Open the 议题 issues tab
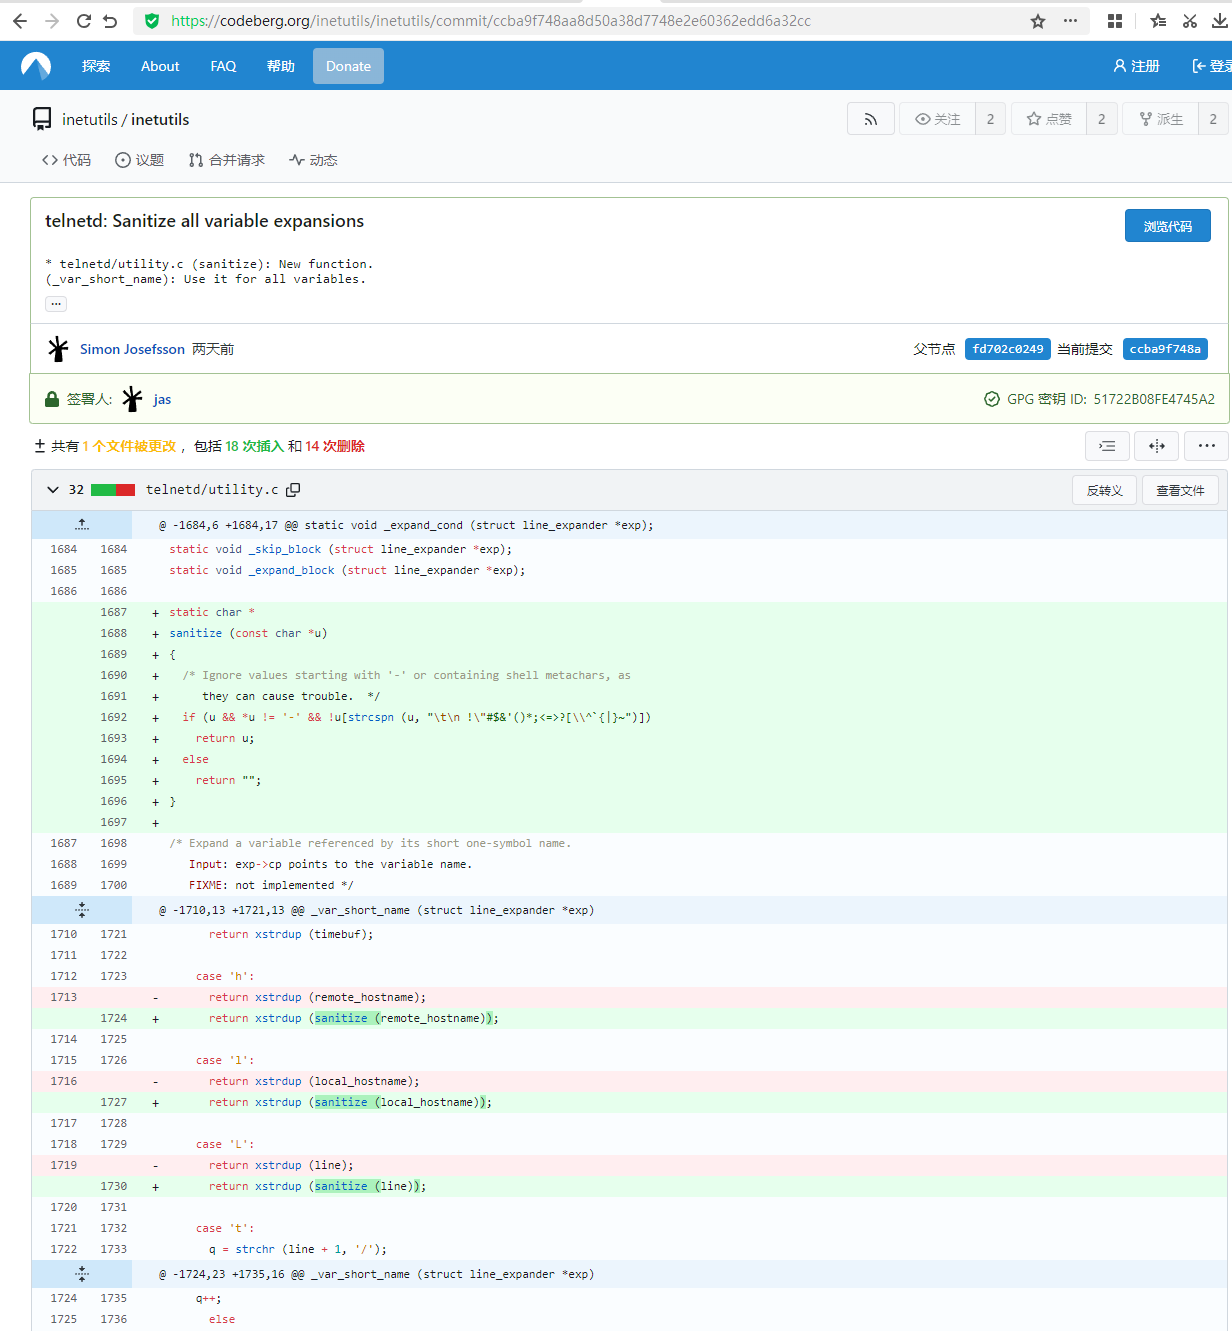 coord(139,160)
